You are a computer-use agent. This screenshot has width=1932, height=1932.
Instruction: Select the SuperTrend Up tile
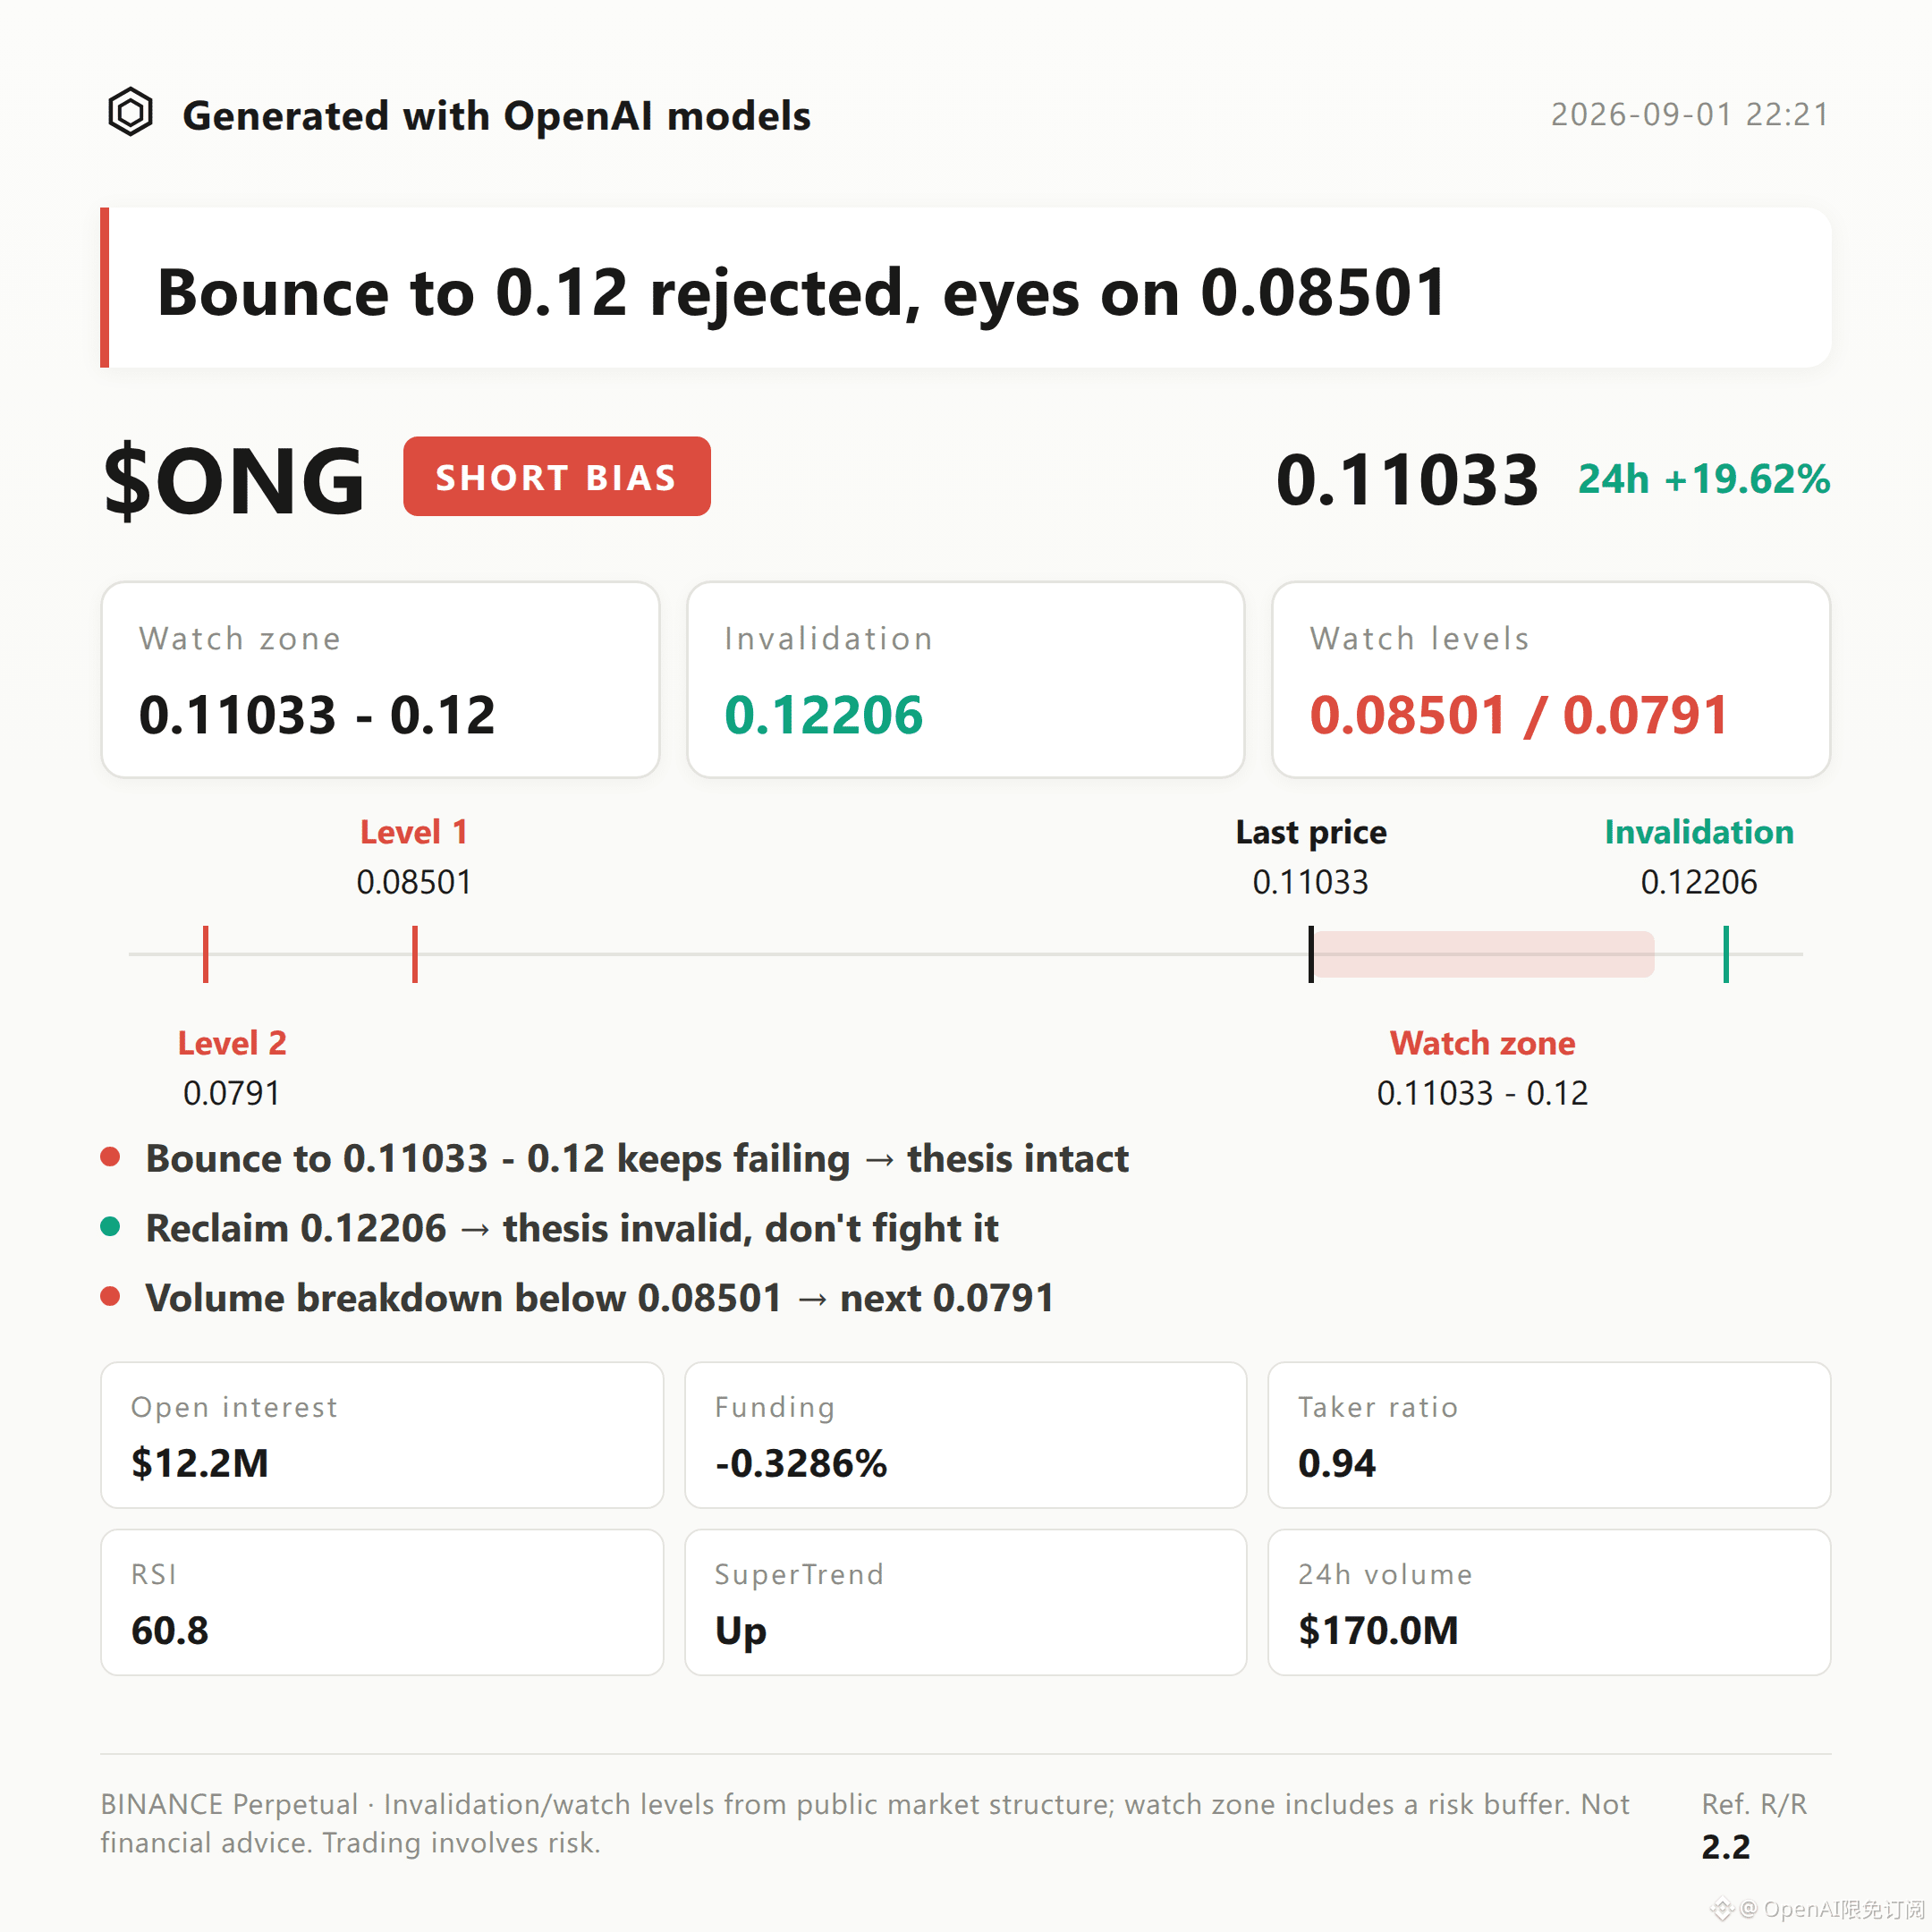(966, 1602)
